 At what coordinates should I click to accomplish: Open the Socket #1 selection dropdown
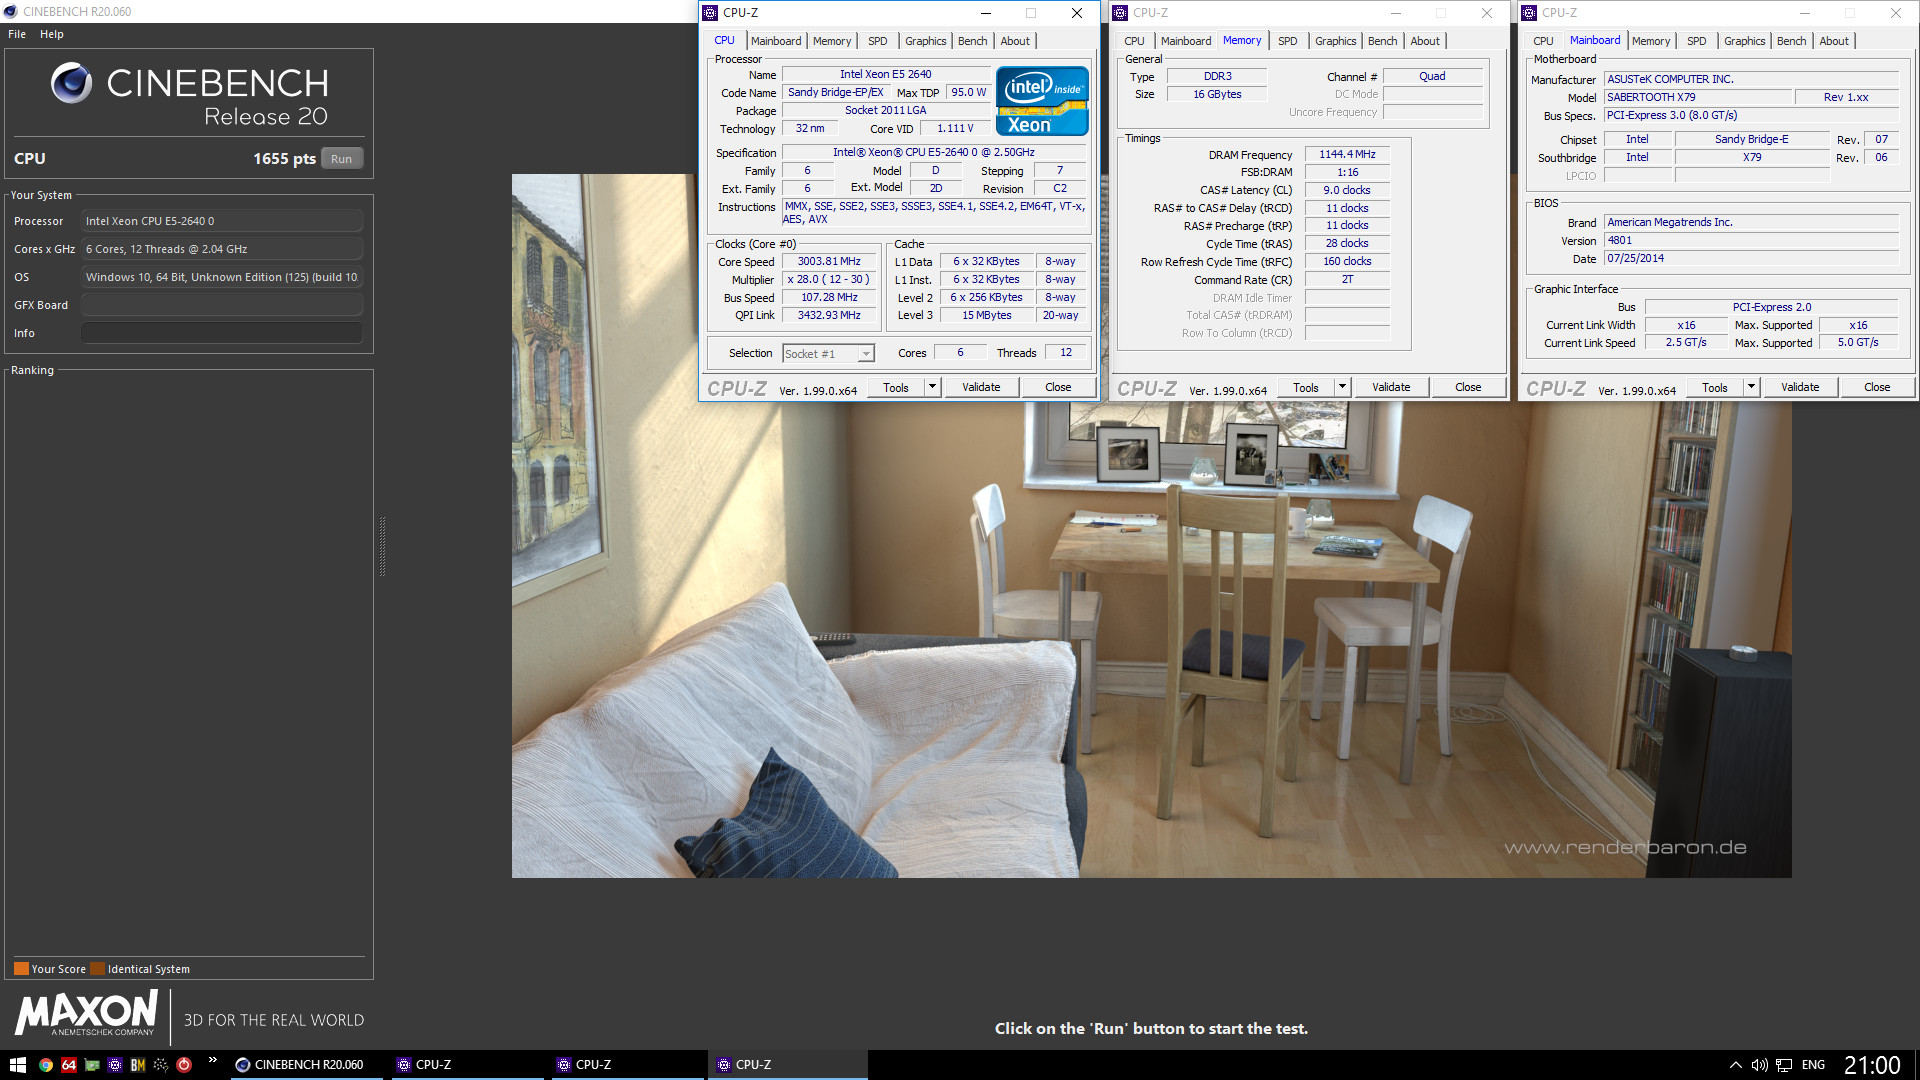(828, 354)
